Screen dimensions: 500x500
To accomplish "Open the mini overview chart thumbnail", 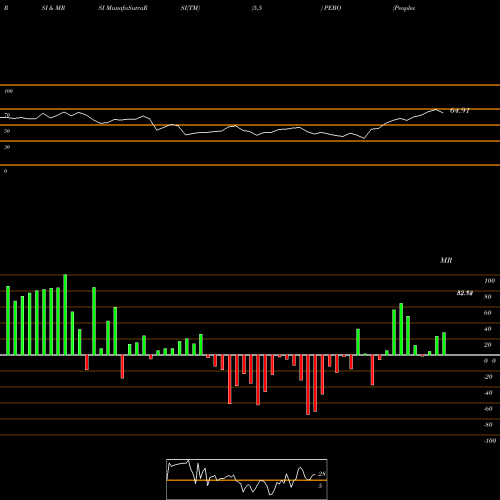I will point(247,479).
